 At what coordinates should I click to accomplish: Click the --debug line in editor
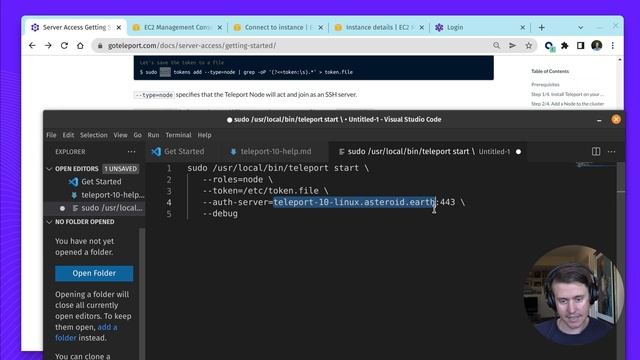tap(220, 213)
